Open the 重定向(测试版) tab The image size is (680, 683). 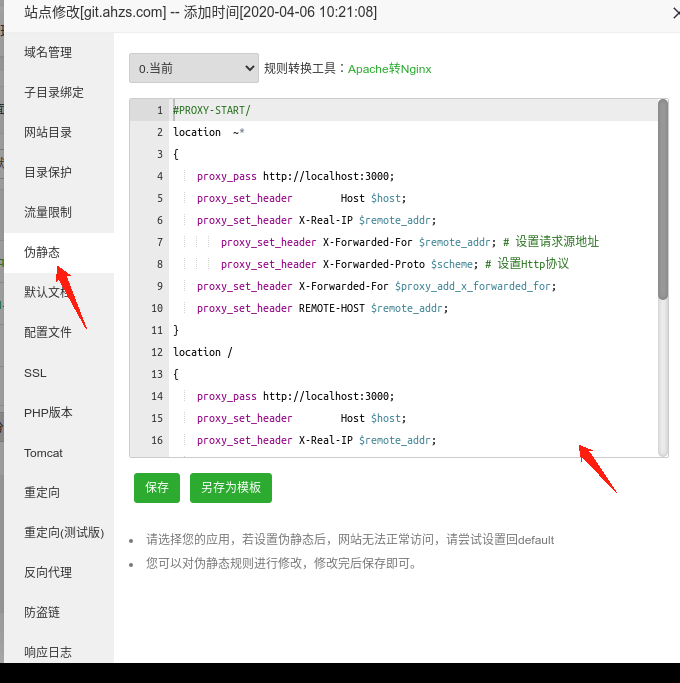[x=64, y=533]
